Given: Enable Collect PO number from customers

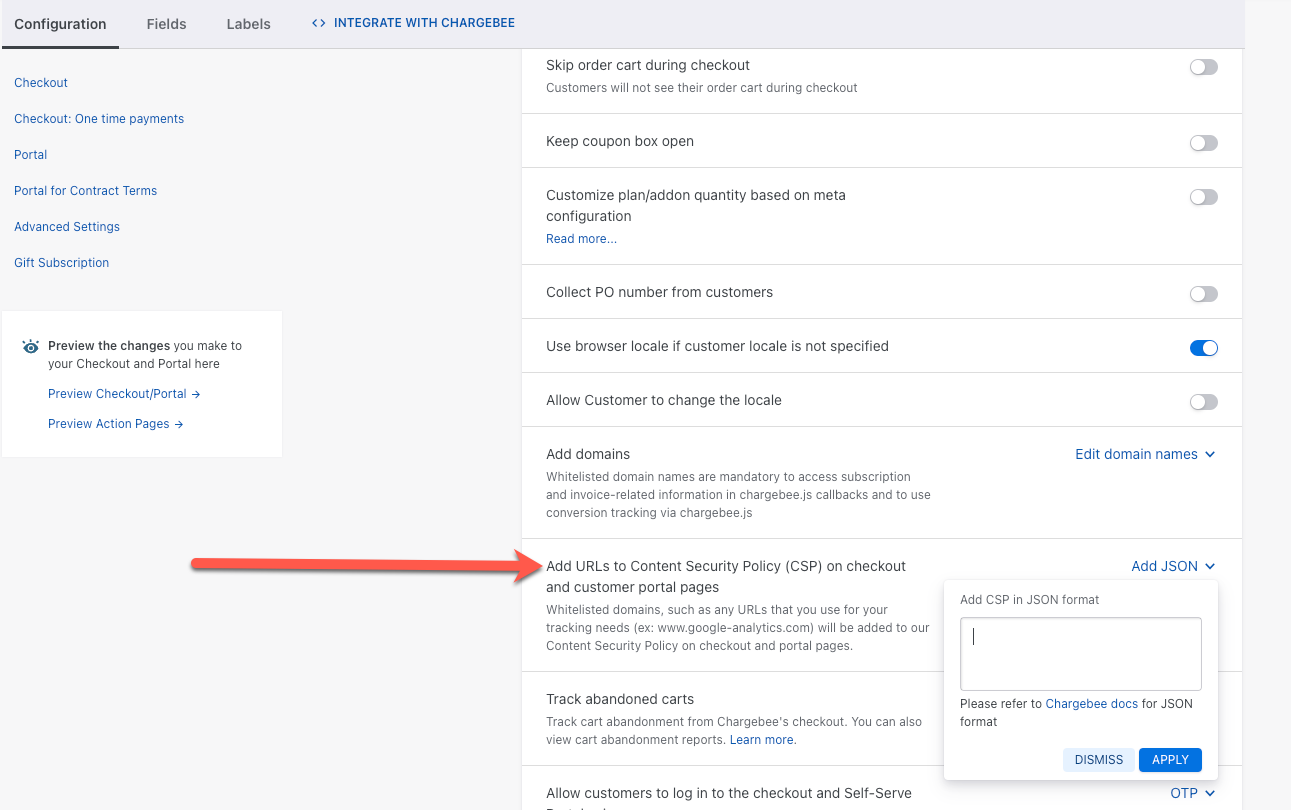Looking at the screenshot, I should [x=1203, y=294].
